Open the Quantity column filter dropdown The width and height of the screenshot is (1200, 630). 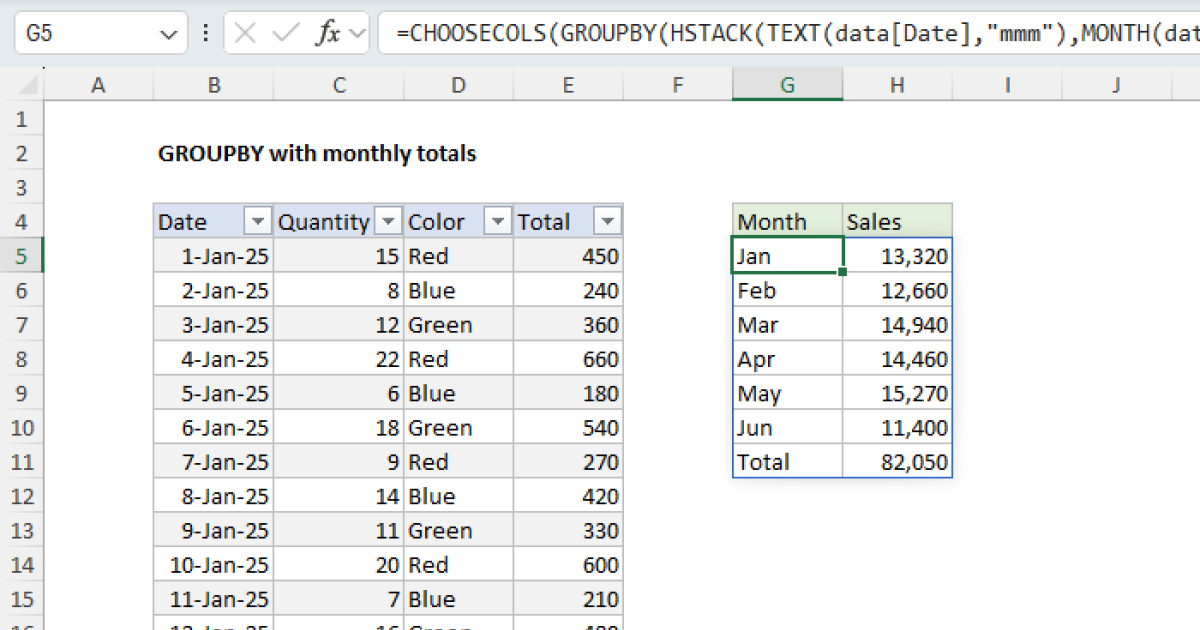coord(388,221)
